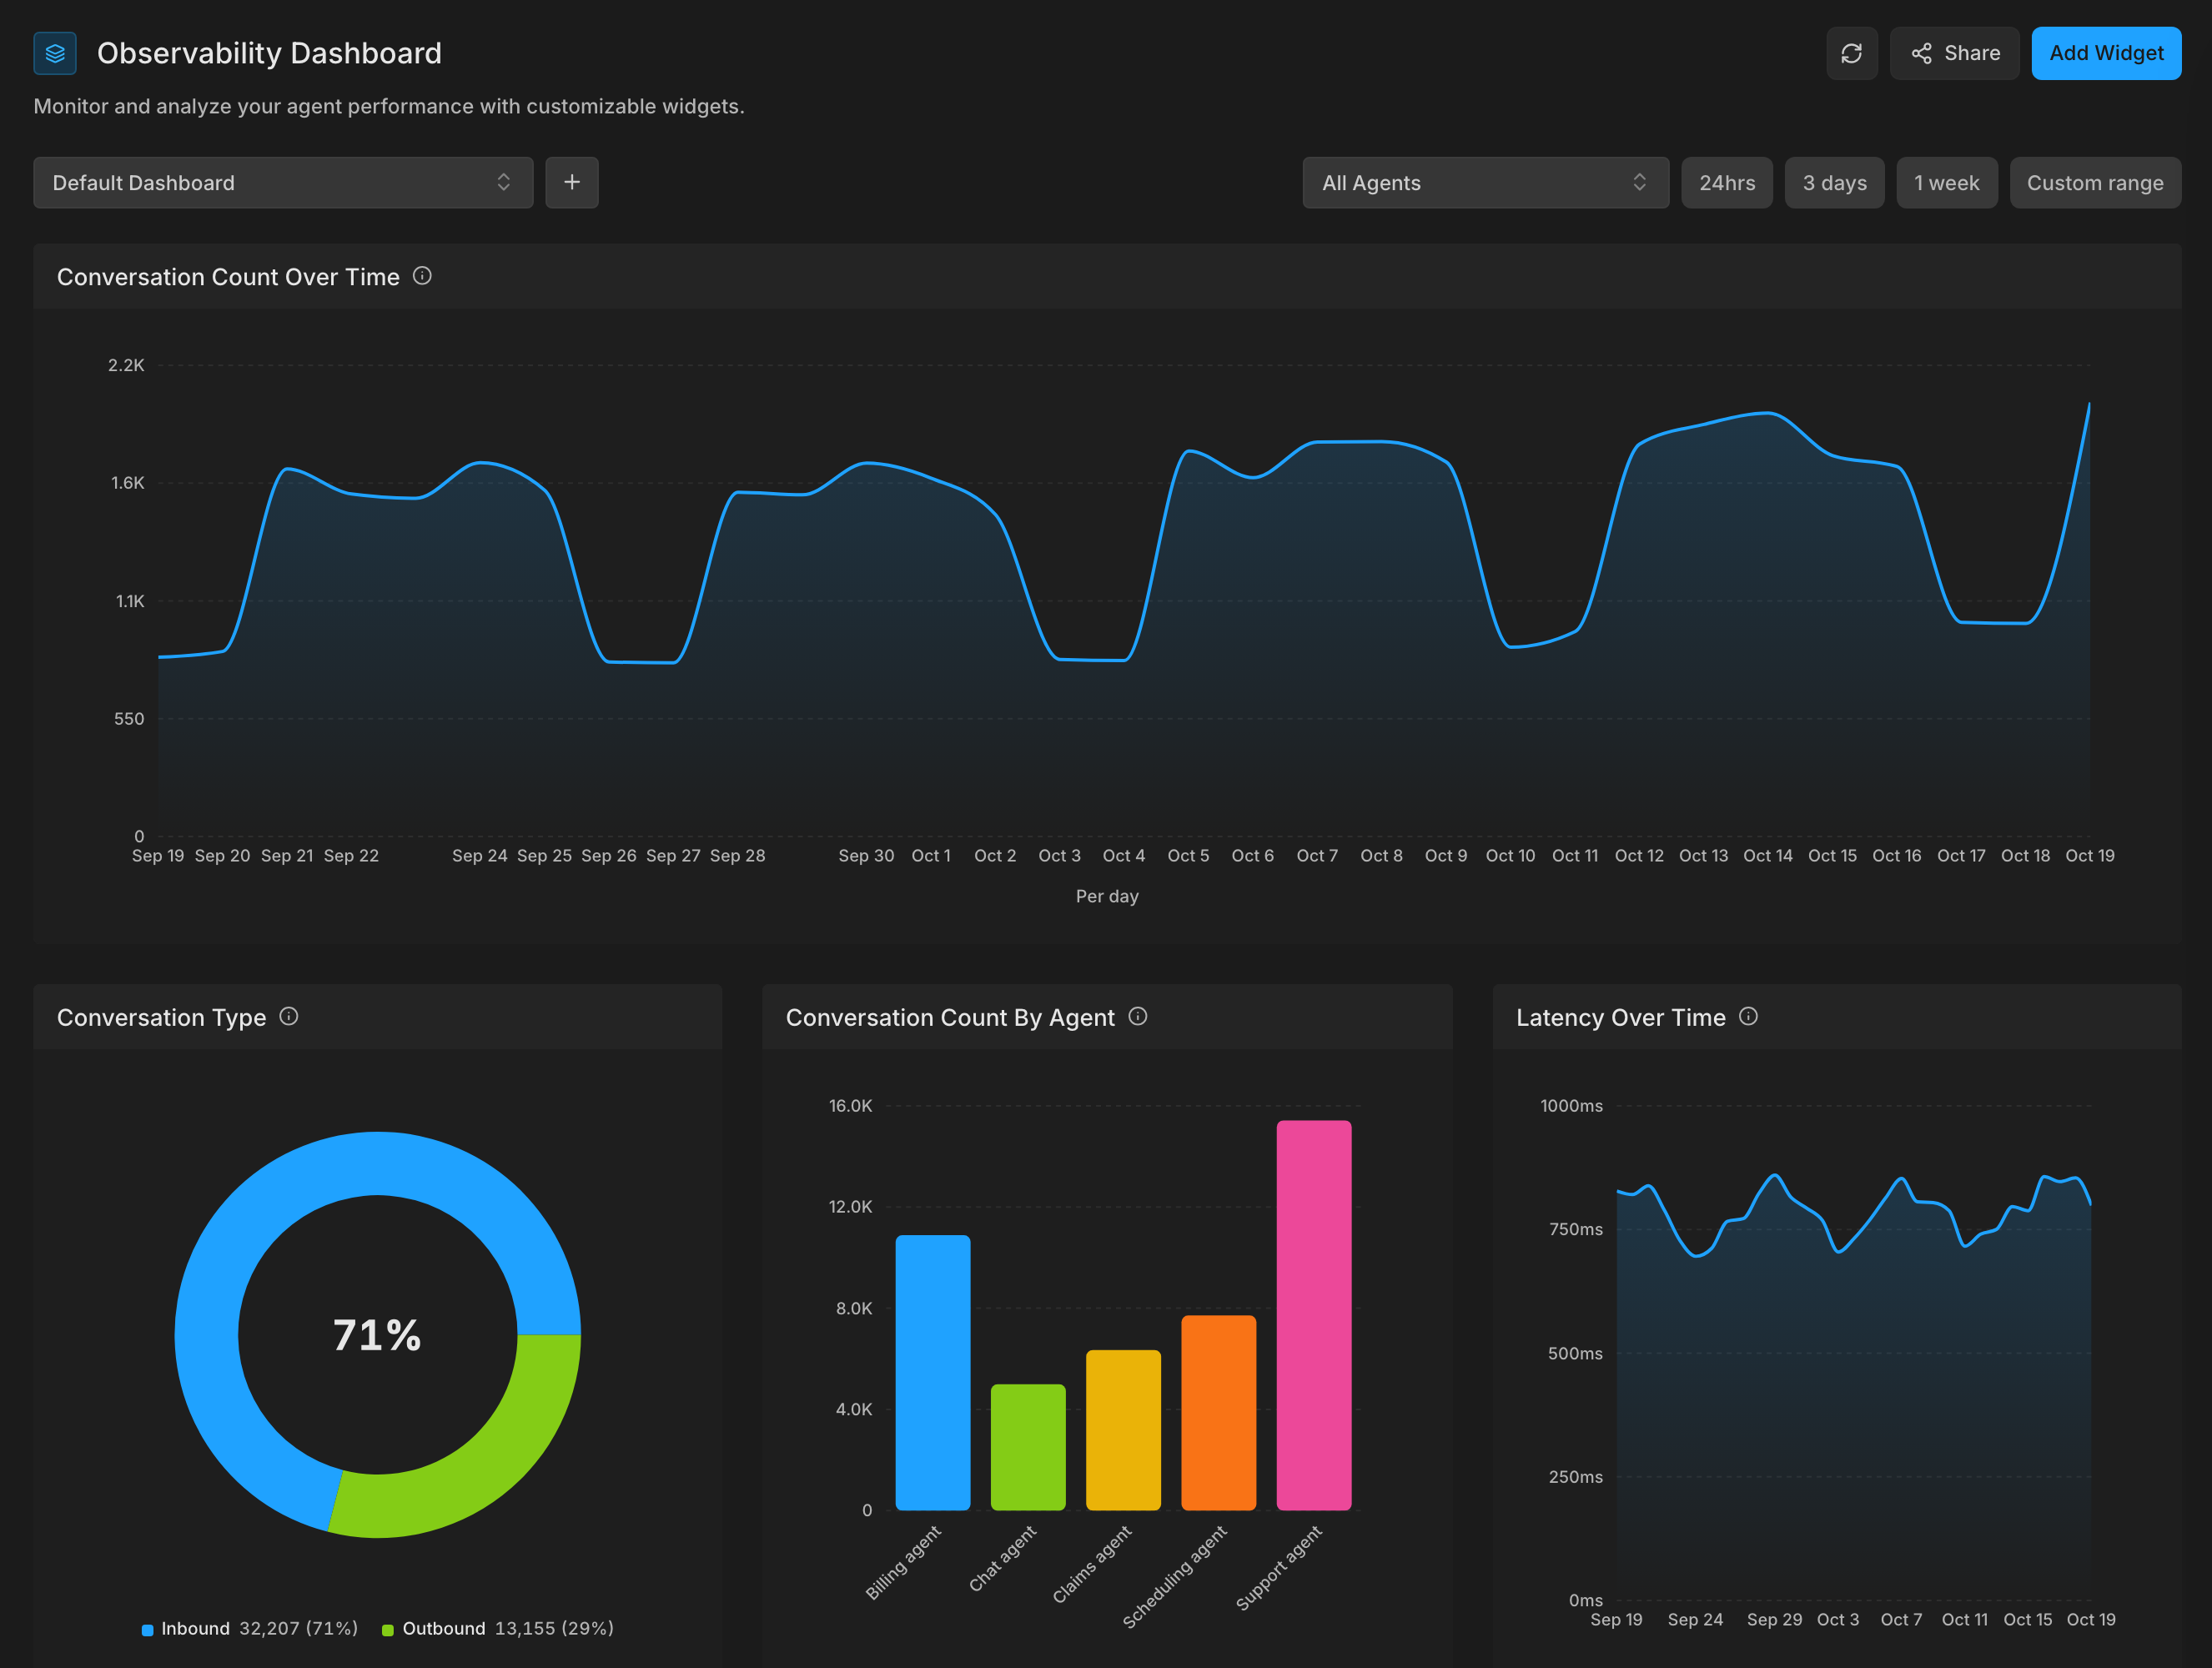Click the Conversation Count Over Time title

228,277
